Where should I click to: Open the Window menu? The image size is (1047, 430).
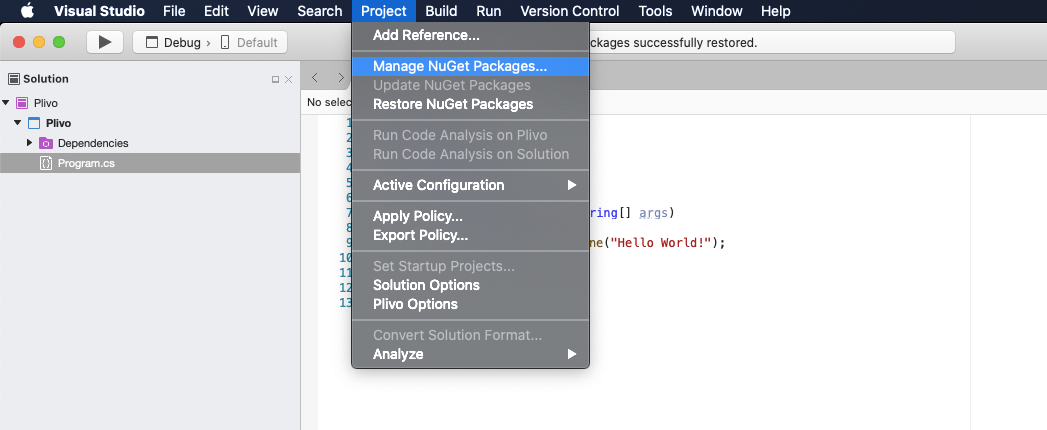[x=717, y=11]
